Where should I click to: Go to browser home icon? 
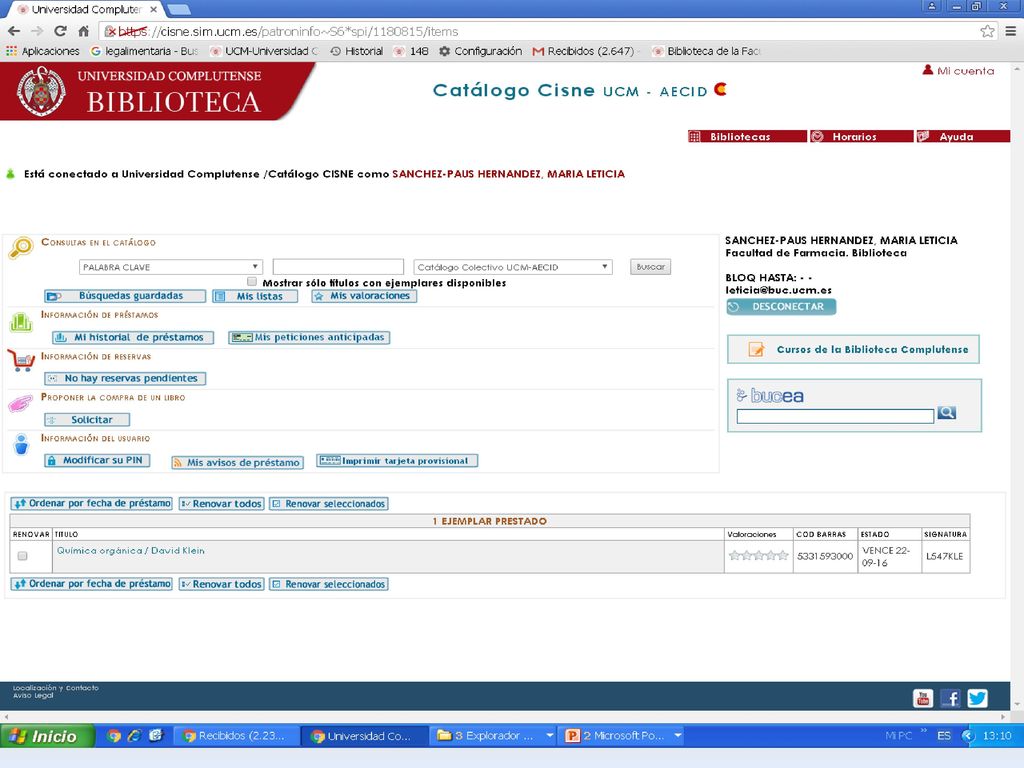coord(83,31)
